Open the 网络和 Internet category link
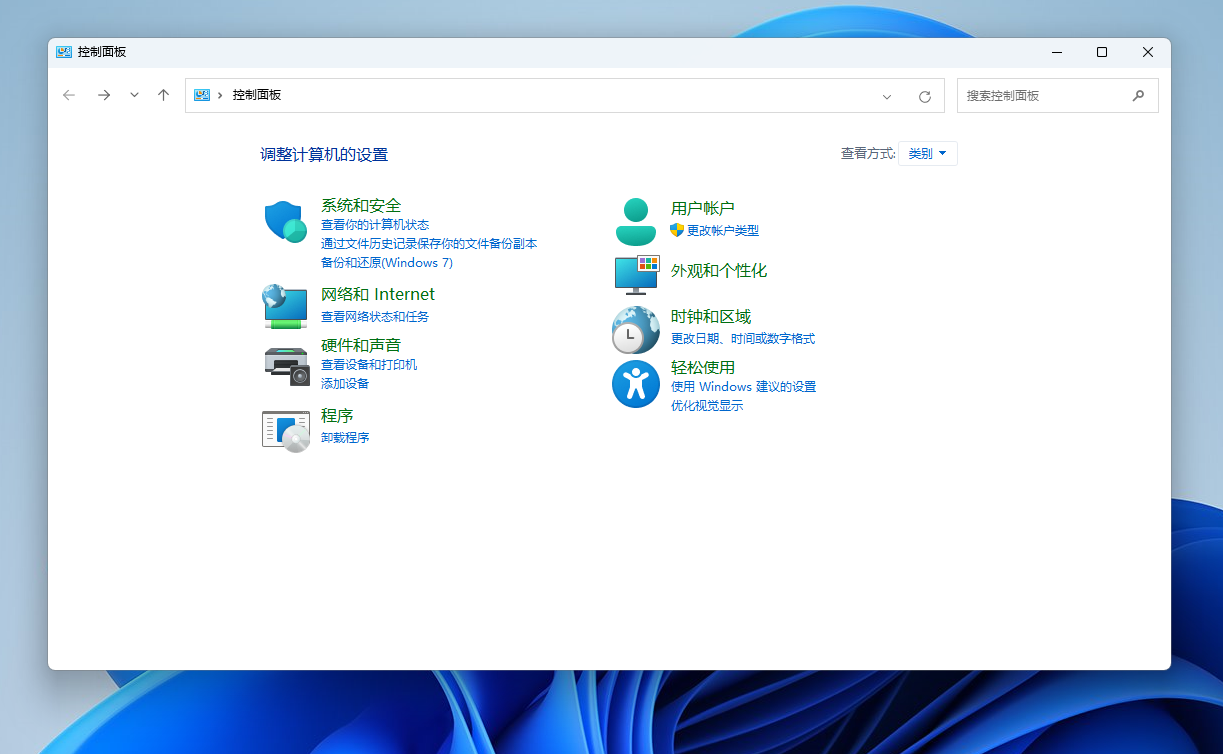 click(378, 294)
